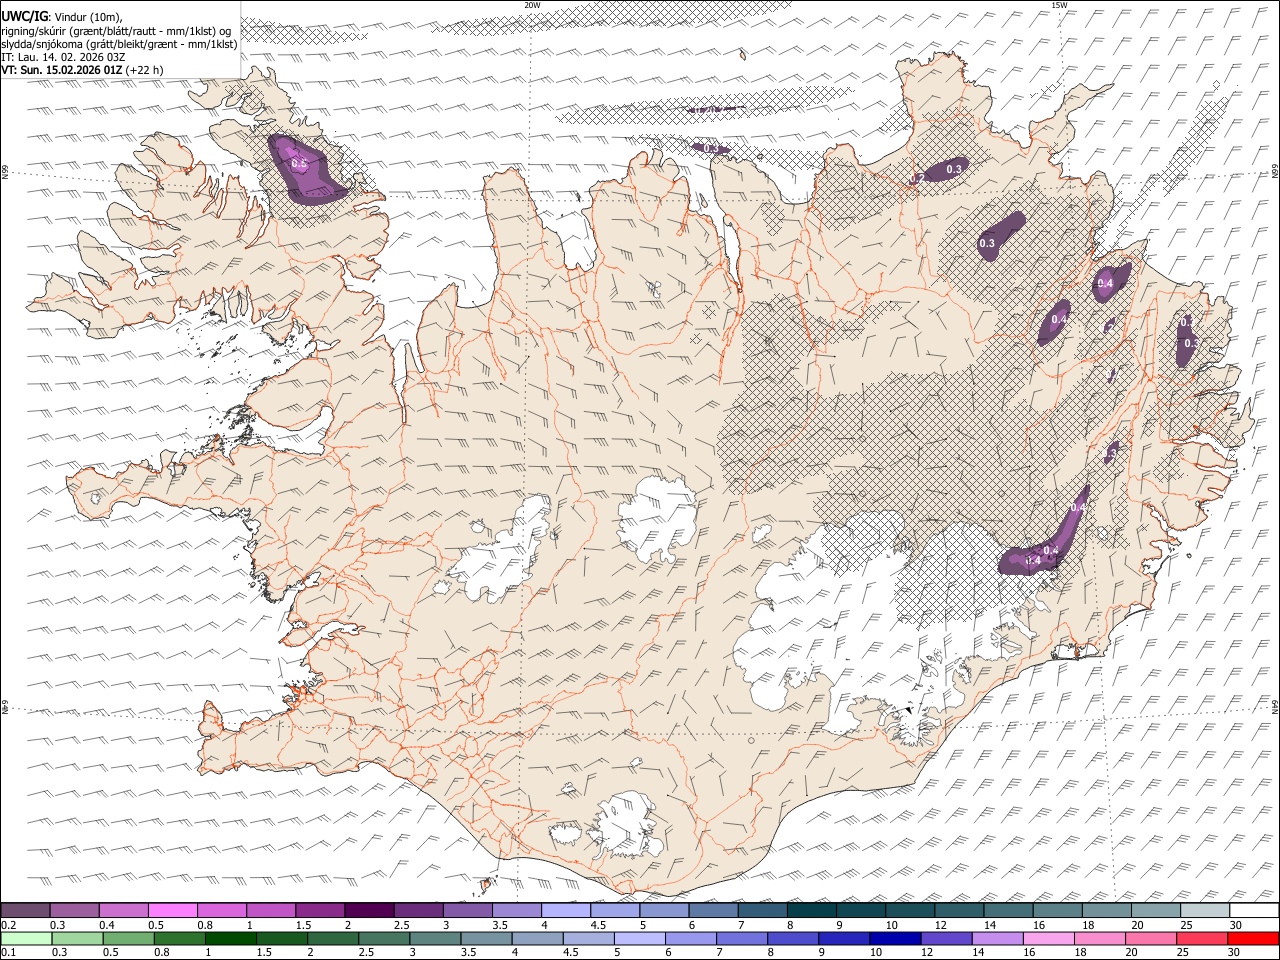The height and width of the screenshot is (960, 1280).
Task: Click the bold UWC/IG title text
Action: tap(24, 16)
